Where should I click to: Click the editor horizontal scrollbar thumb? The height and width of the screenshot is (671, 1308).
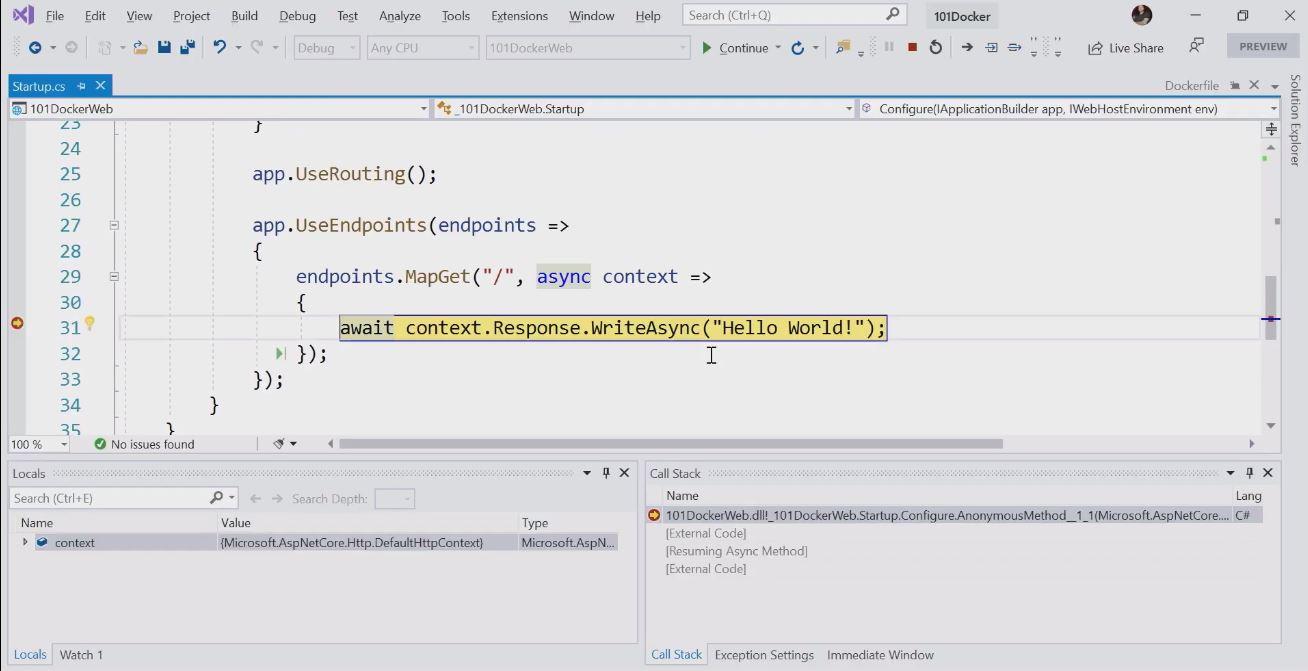click(670, 444)
